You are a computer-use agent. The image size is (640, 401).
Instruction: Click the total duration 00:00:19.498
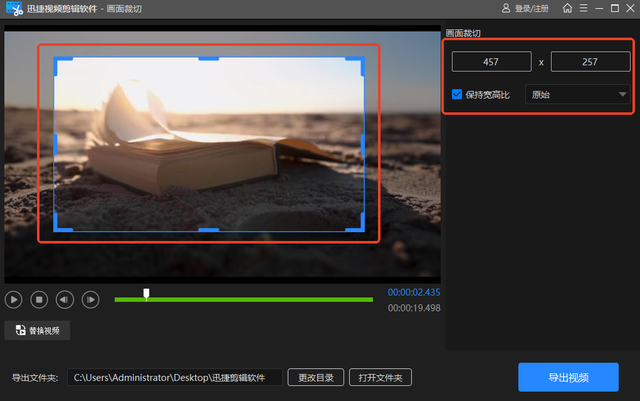pos(414,308)
